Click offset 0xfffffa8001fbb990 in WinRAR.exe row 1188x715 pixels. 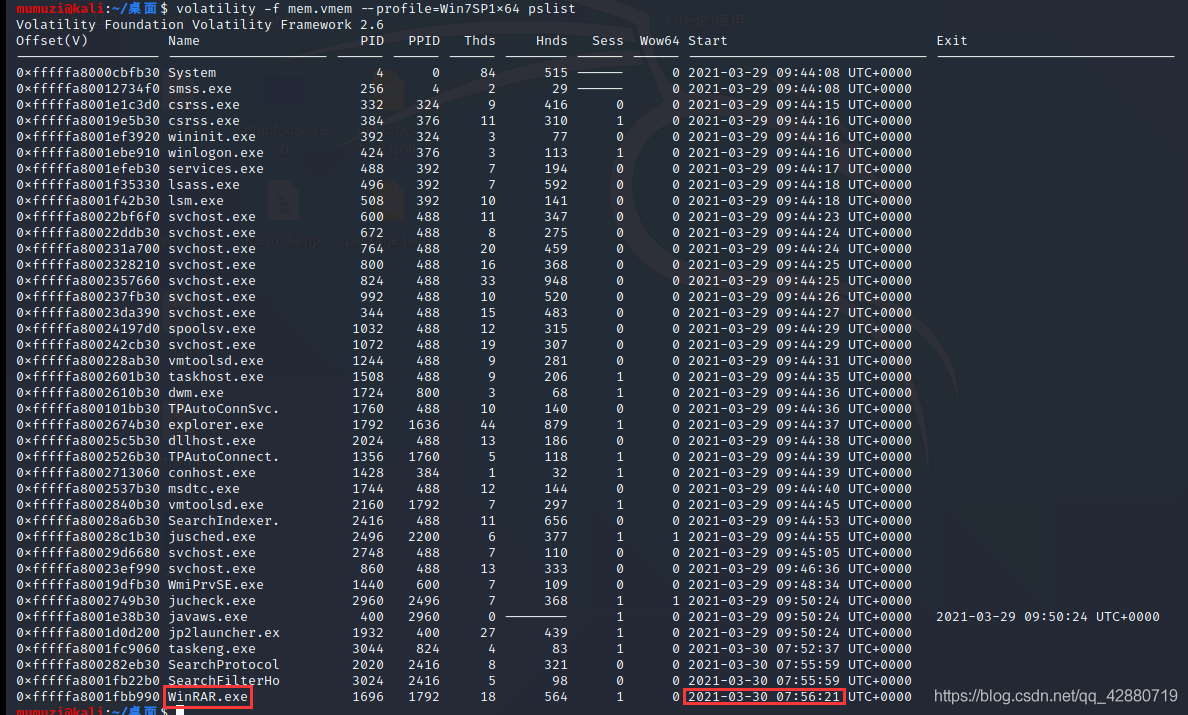tap(88, 696)
